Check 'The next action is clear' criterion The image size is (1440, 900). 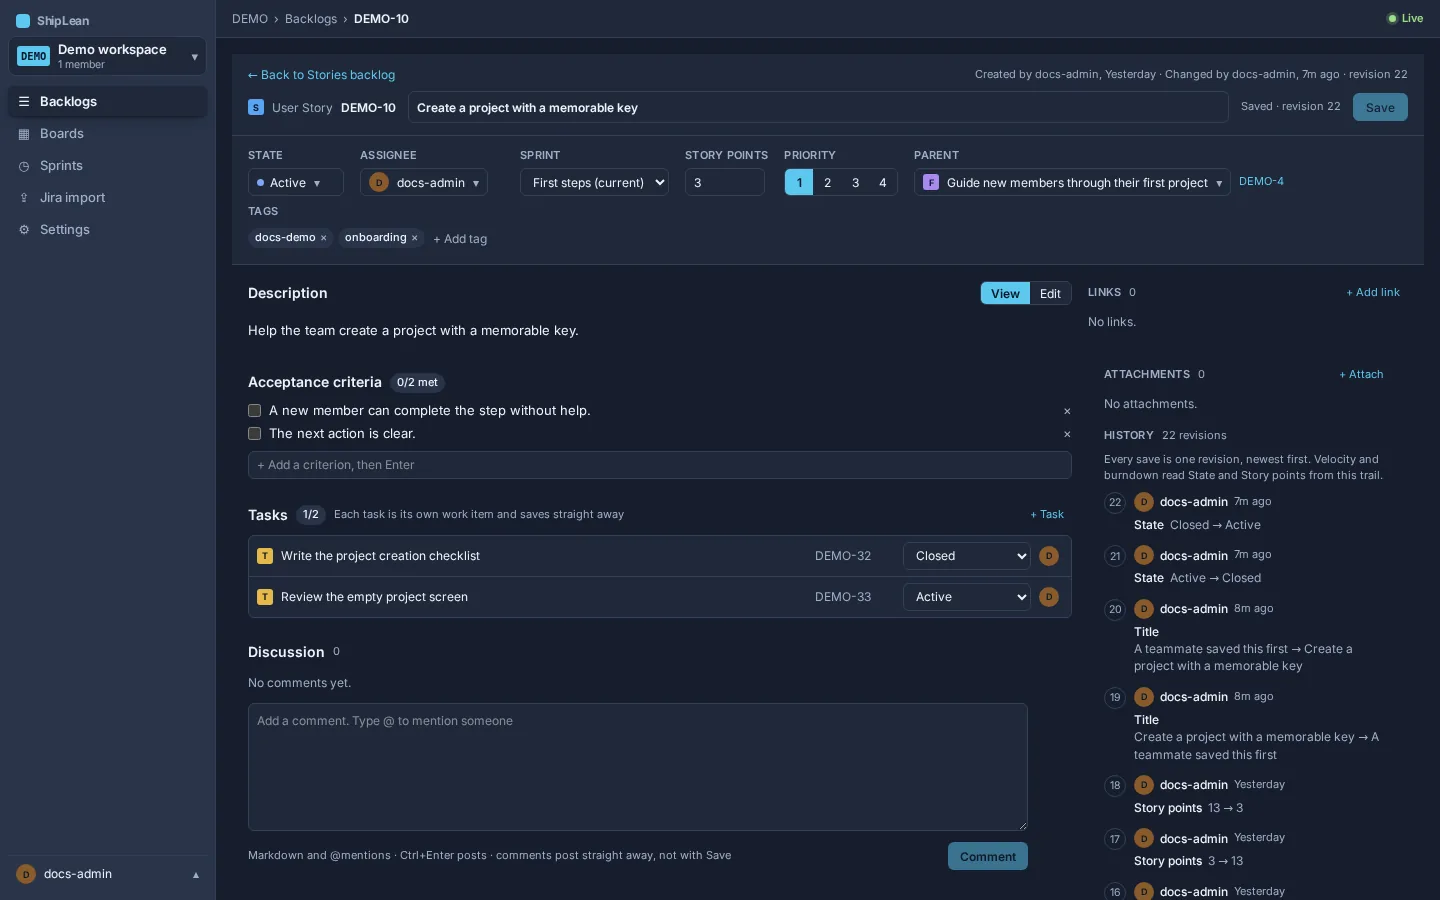[254, 434]
